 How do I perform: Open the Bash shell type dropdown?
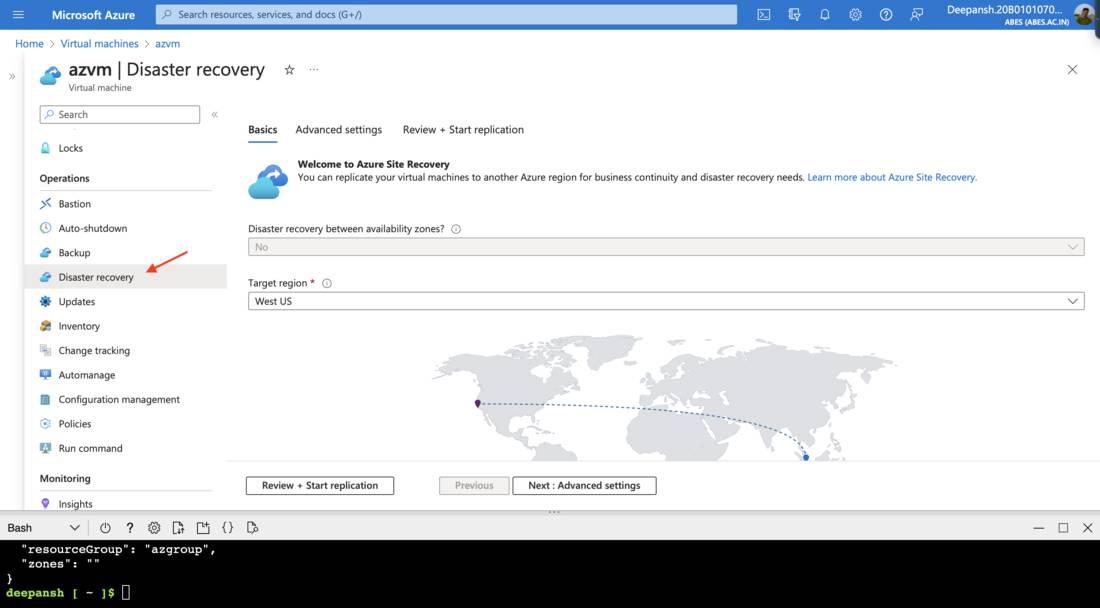coord(43,527)
